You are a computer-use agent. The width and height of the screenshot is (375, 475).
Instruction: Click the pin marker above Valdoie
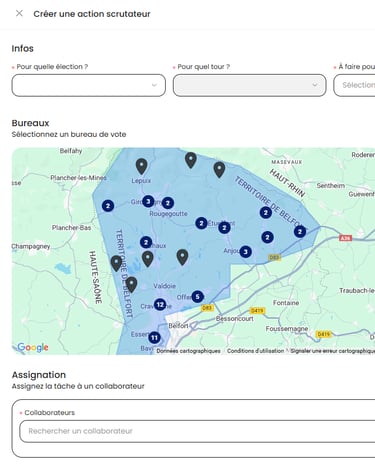click(x=148, y=259)
